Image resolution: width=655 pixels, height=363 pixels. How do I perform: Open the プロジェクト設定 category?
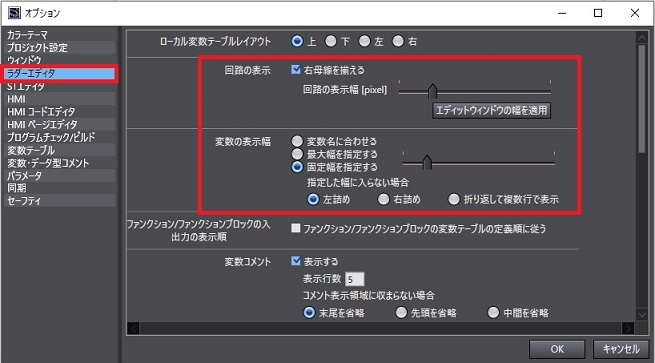pos(60,47)
